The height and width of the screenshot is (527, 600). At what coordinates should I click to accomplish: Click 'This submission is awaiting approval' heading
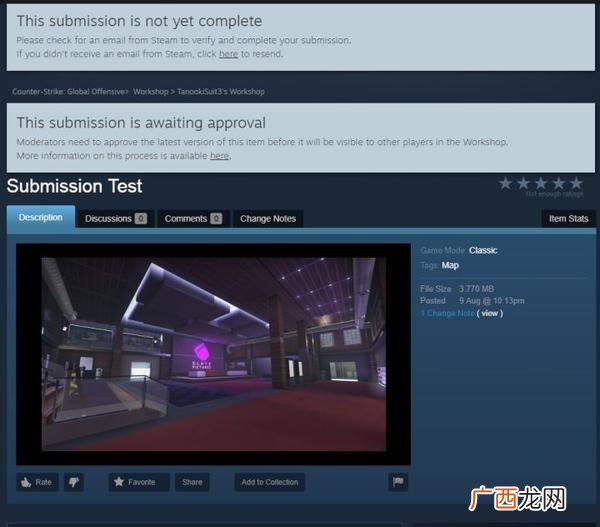pyautogui.click(x=141, y=123)
